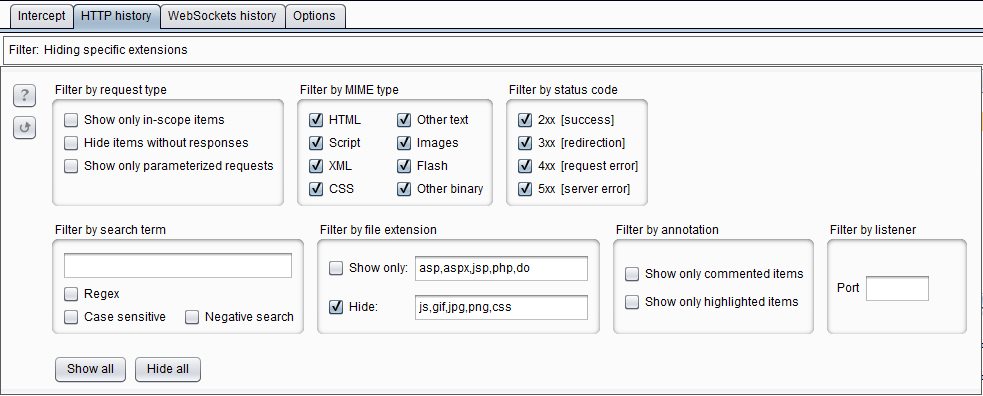
Task: Click the listener Port field
Action: [897, 288]
